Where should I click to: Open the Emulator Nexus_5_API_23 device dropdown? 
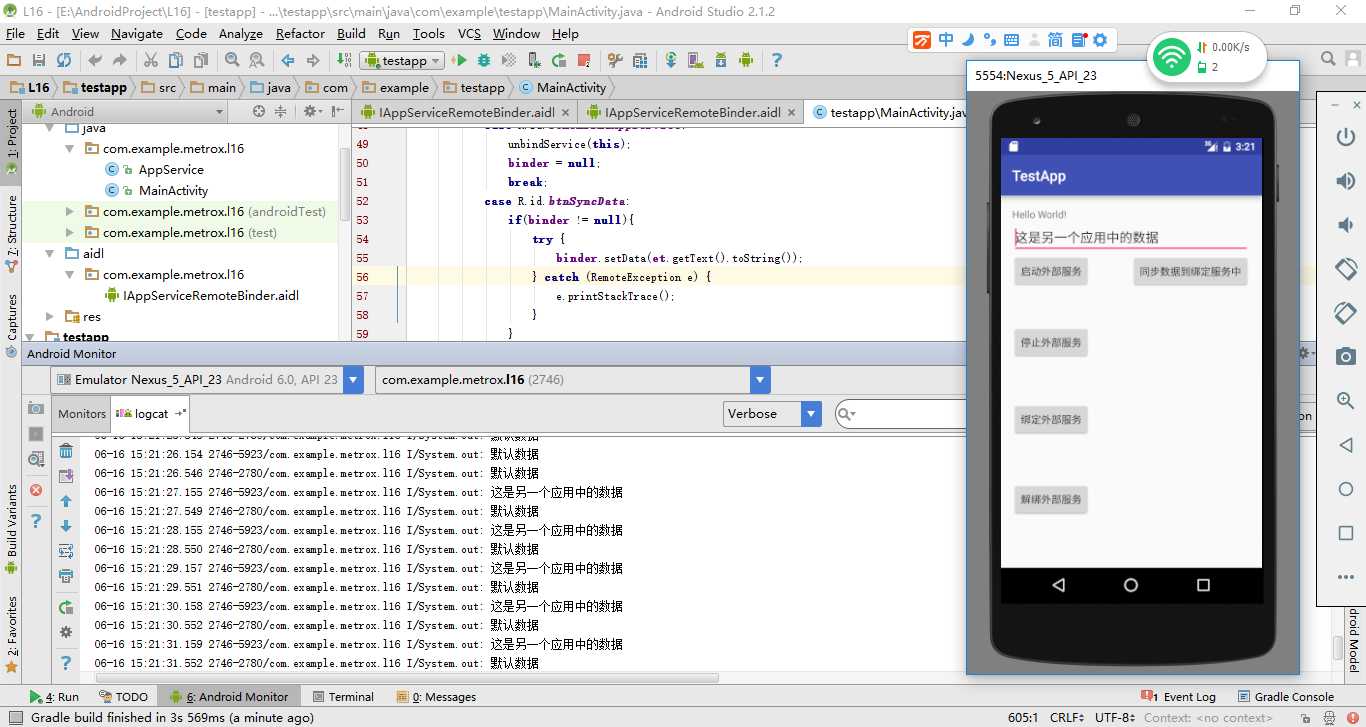coord(209,380)
